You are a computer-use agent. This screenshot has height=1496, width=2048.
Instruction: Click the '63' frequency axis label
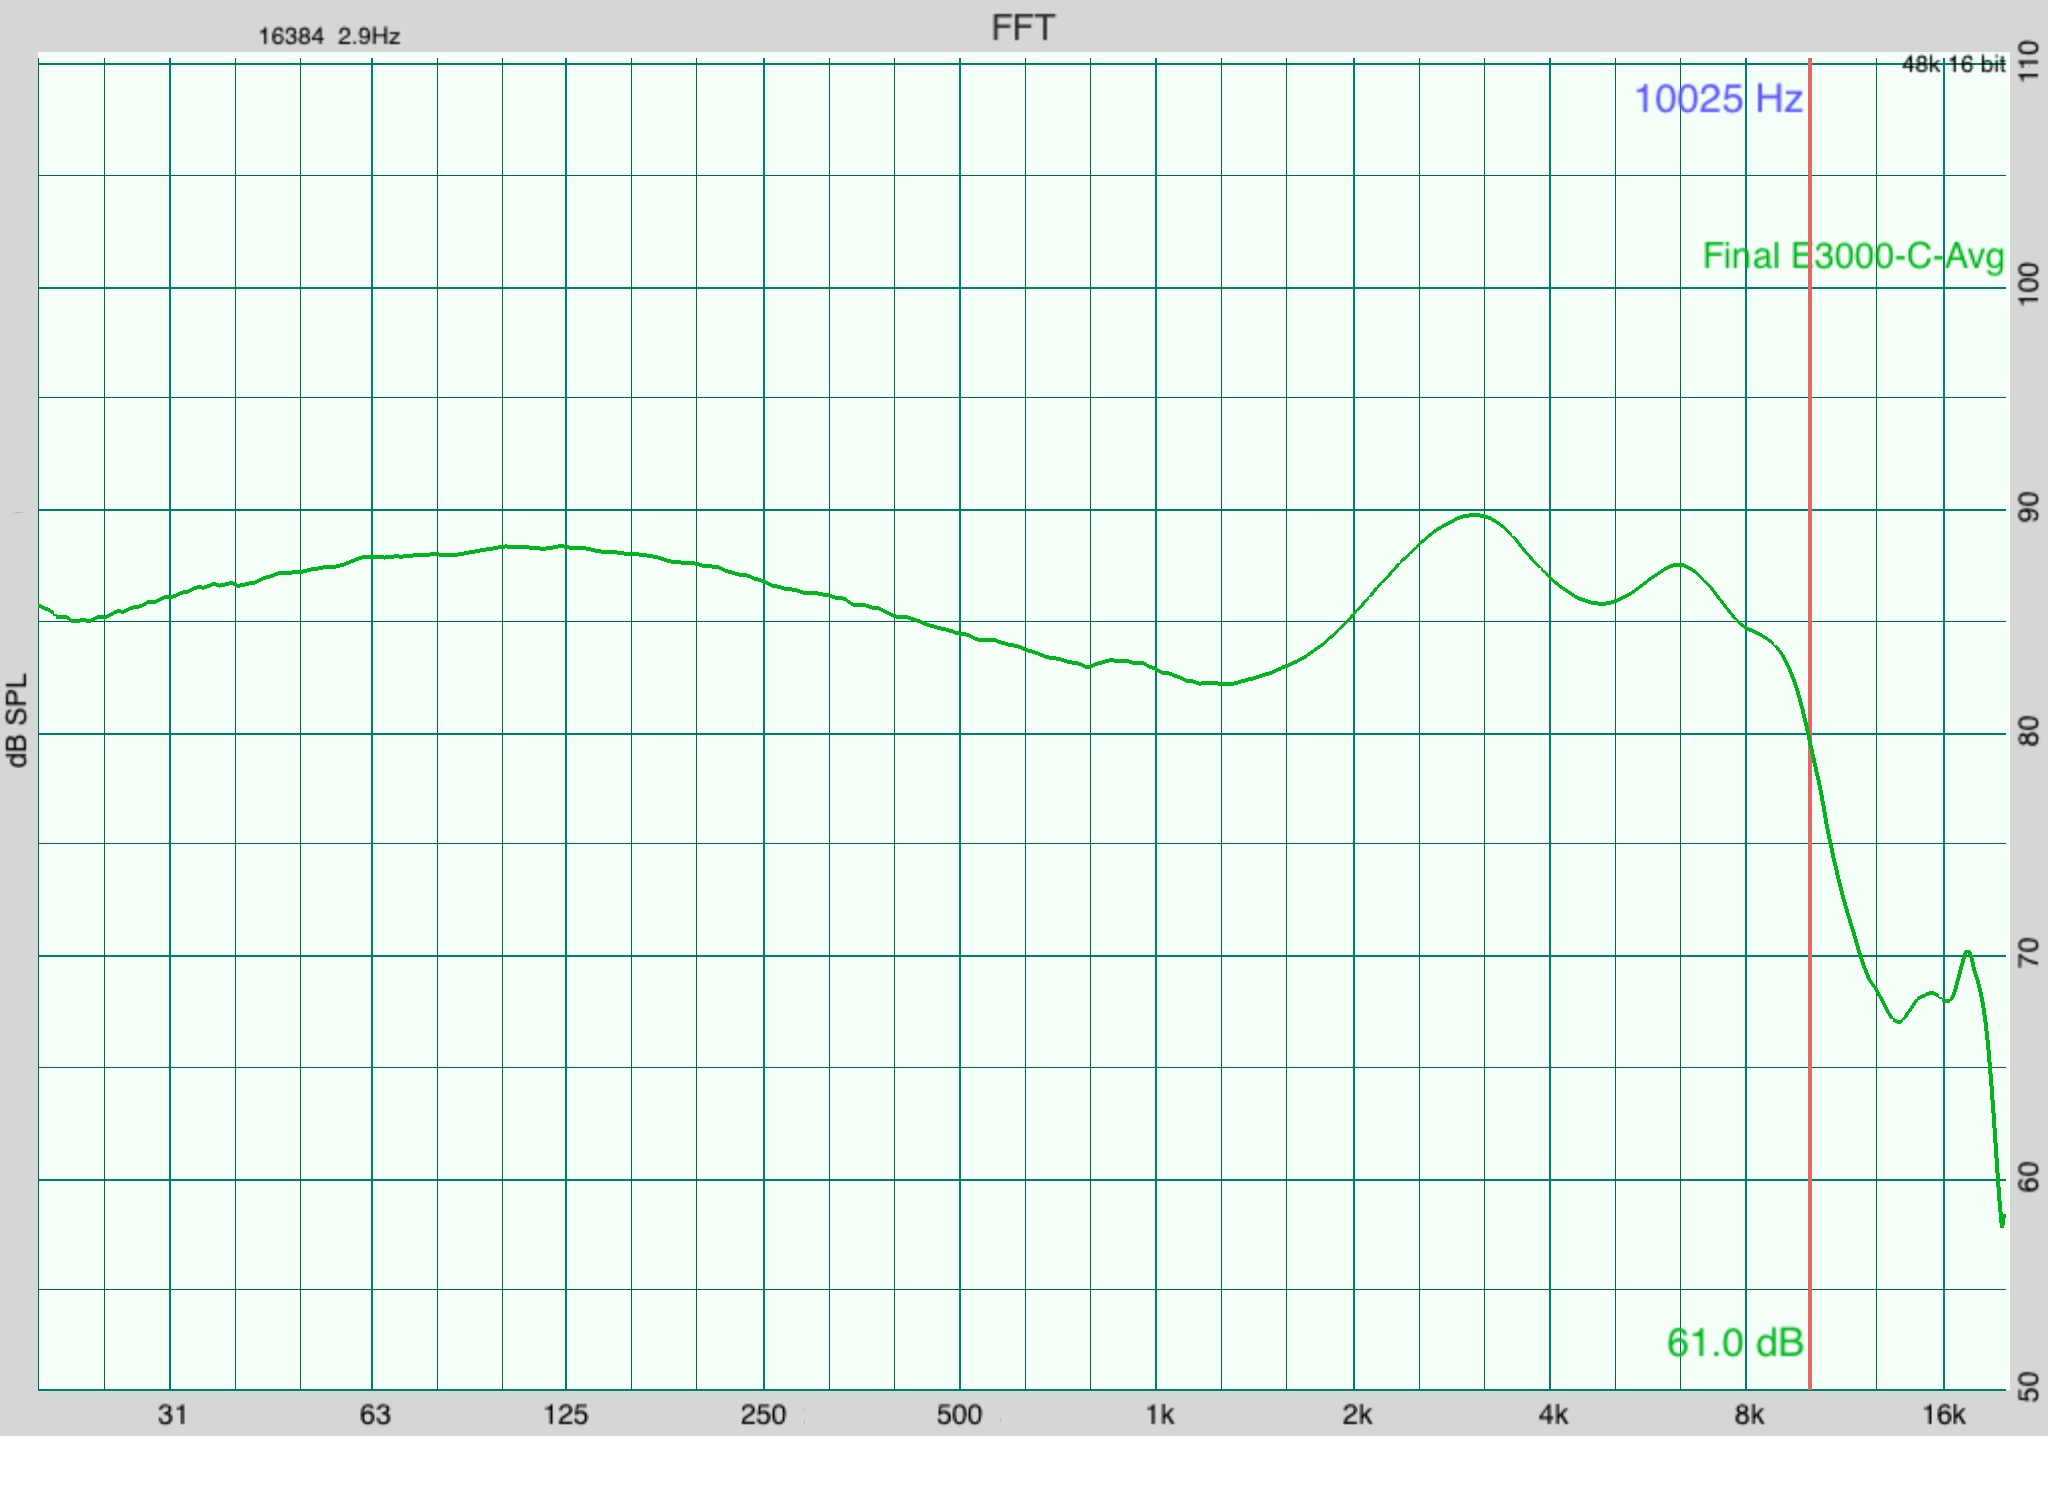click(x=375, y=1415)
